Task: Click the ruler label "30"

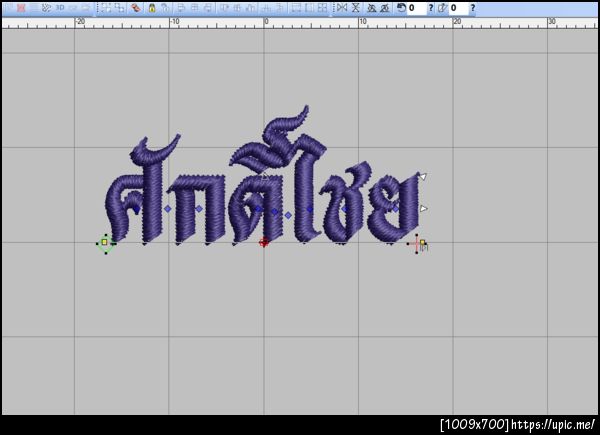Action: [x=552, y=21]
